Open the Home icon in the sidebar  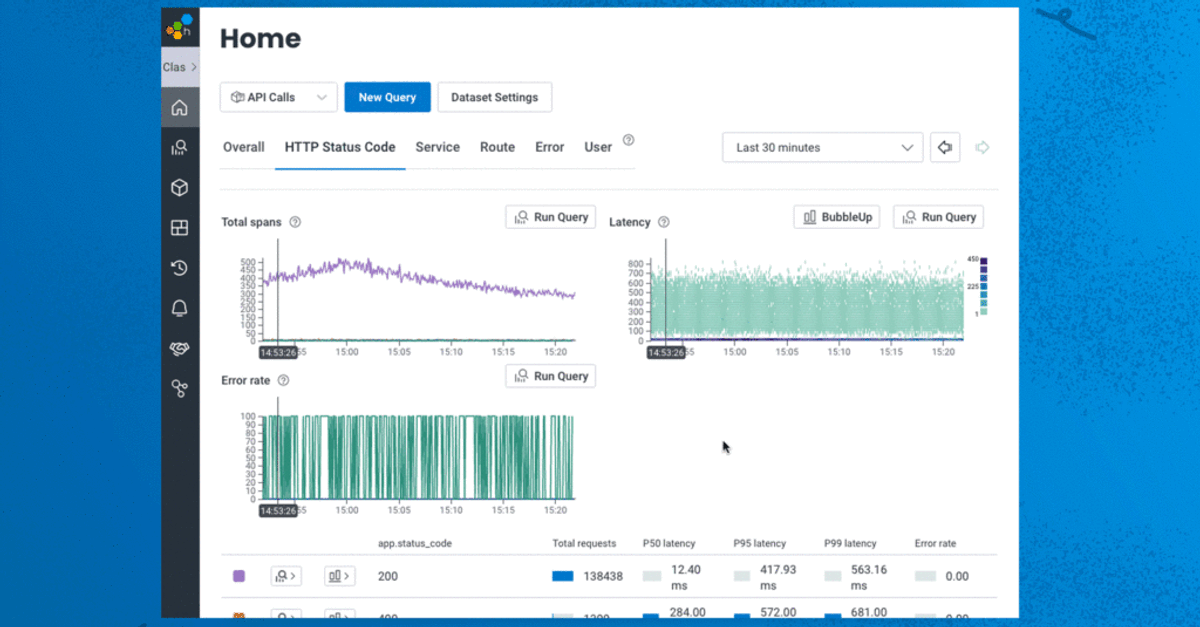180,107
